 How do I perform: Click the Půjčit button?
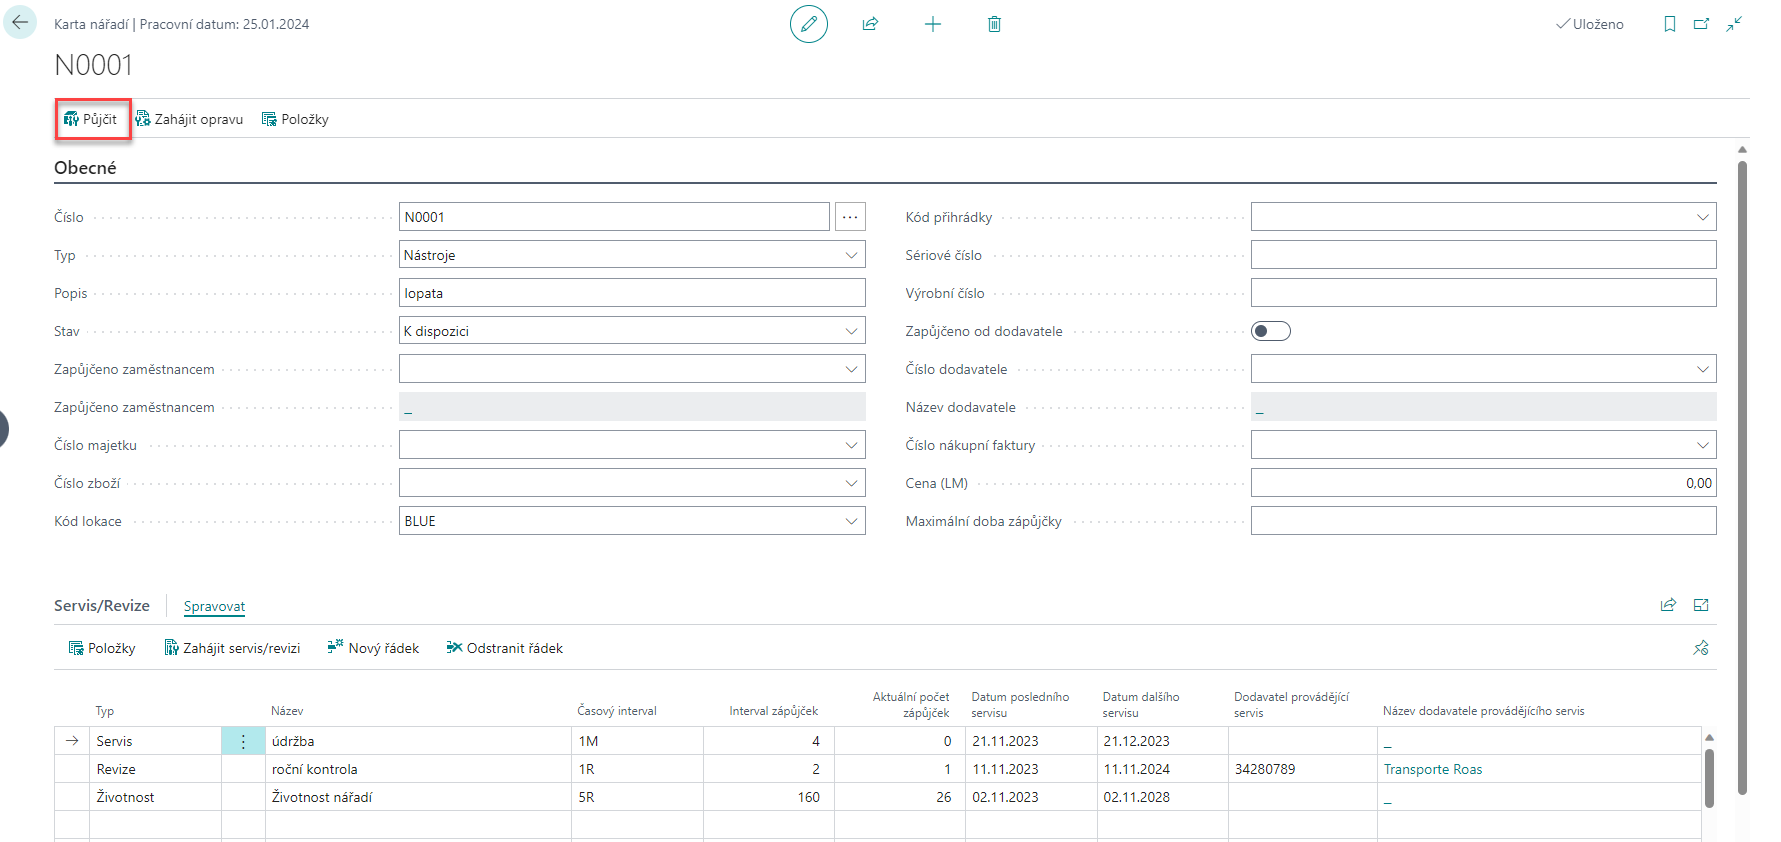click(91, 119)
